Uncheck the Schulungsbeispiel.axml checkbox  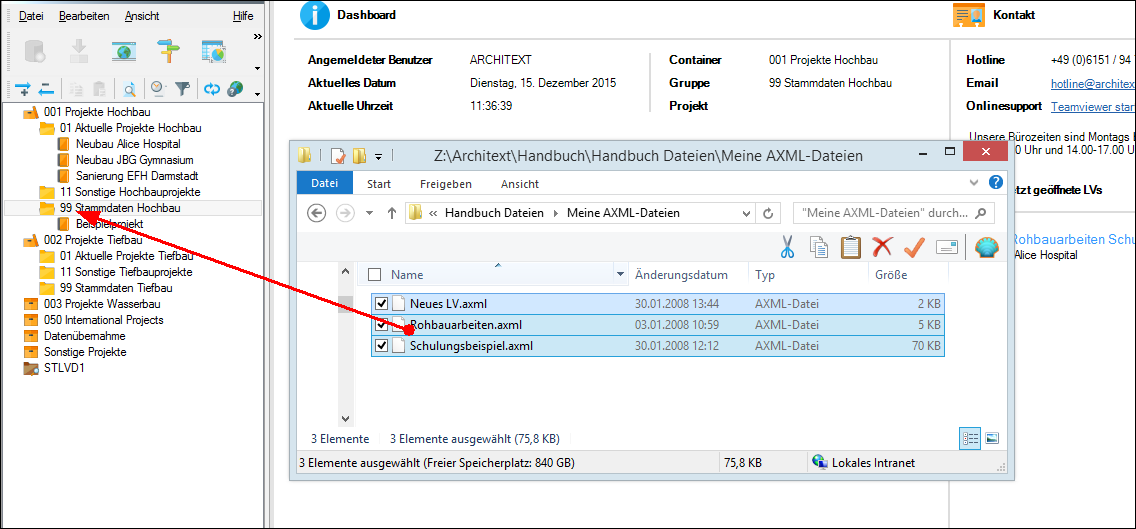[382, 346]
